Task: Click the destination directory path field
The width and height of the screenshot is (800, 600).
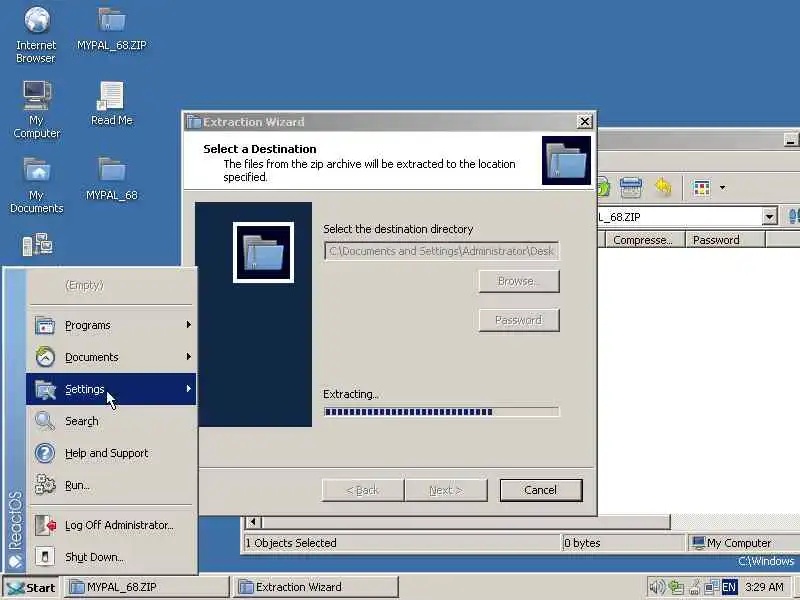Action: coord(441,251)
